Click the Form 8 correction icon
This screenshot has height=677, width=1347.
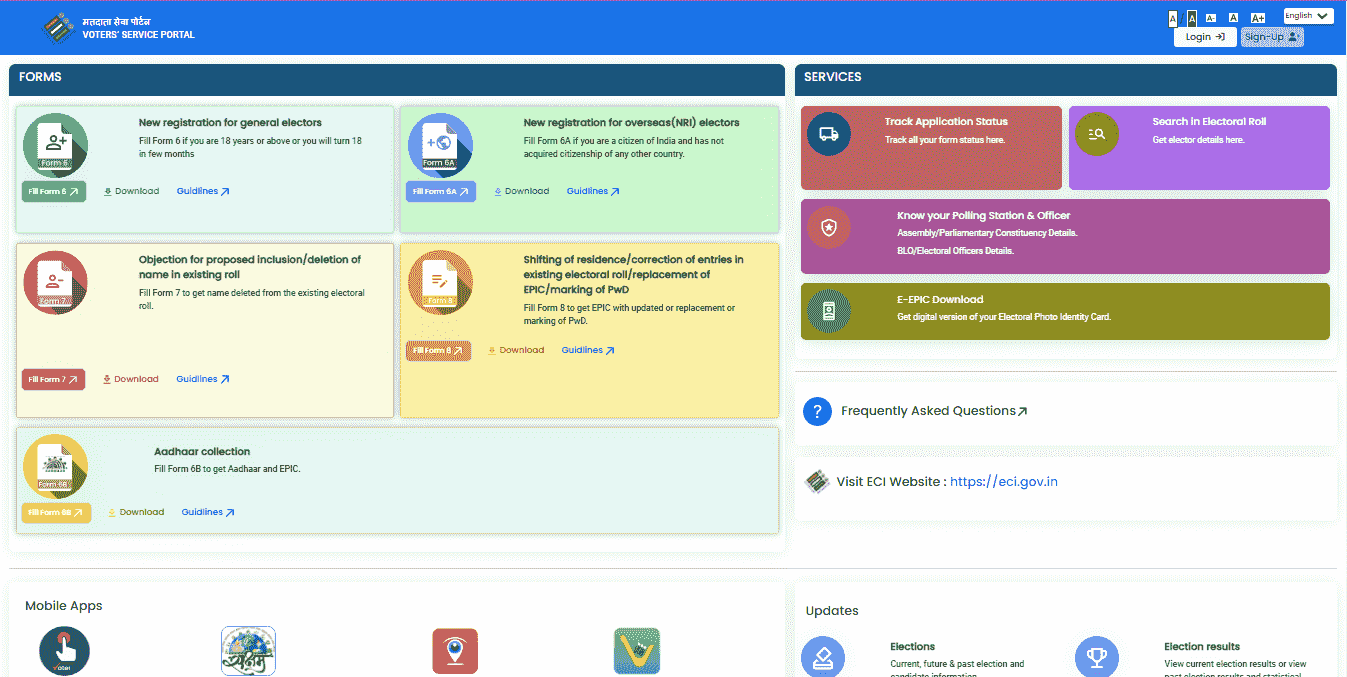[440, 283]
